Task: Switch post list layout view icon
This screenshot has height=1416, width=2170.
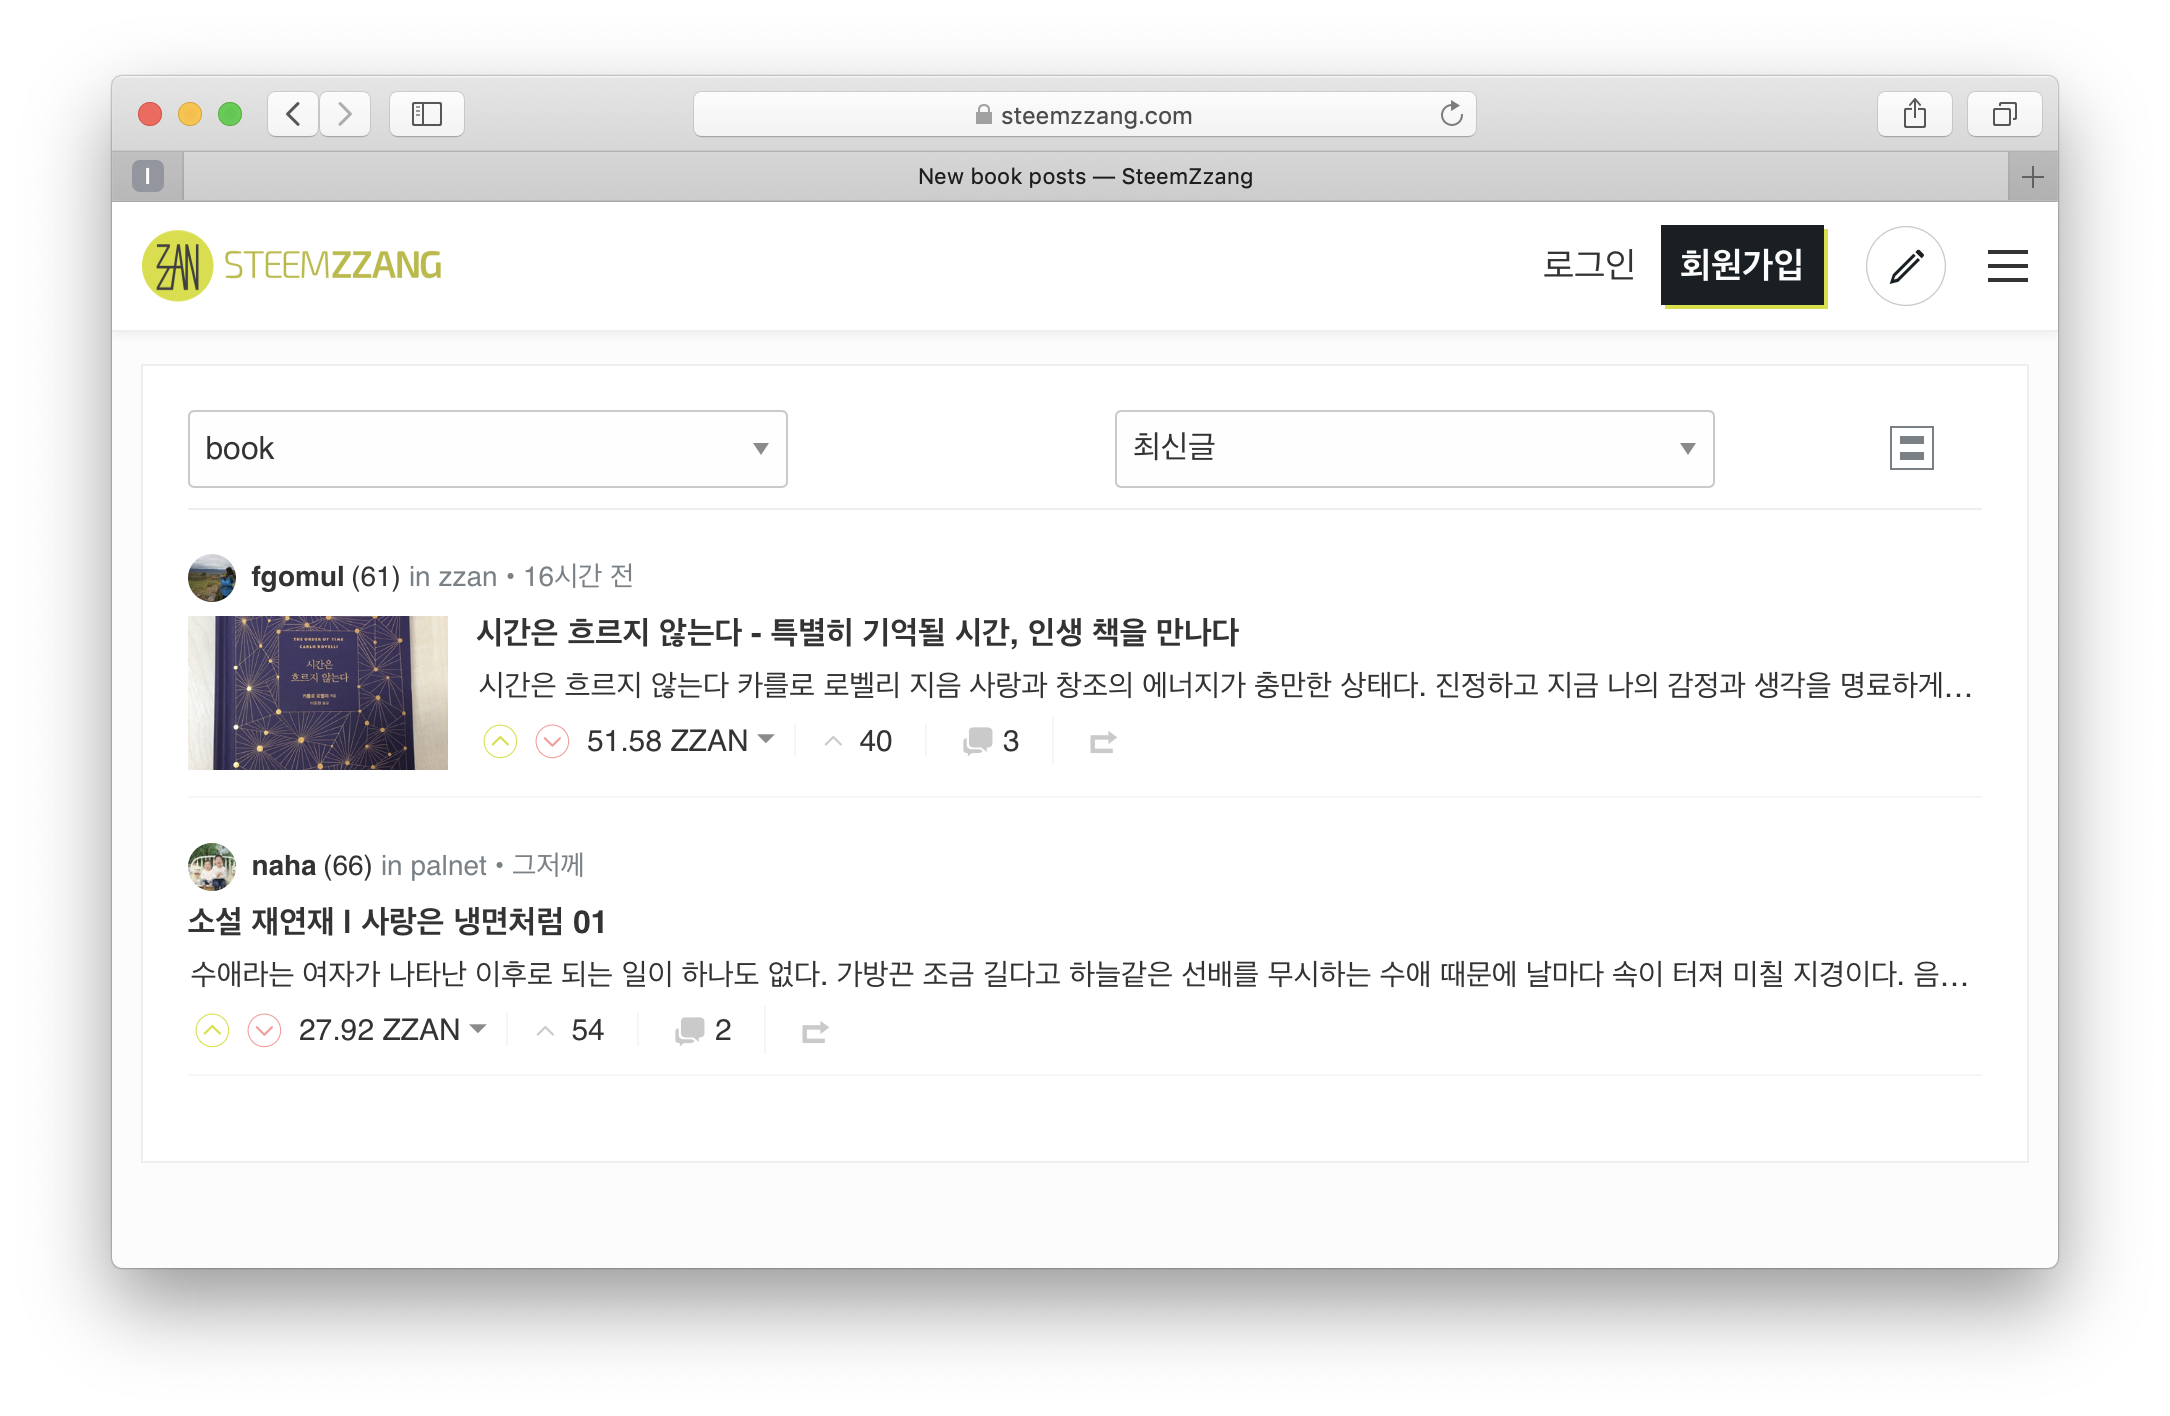Action: click(x=1911, y=448)
